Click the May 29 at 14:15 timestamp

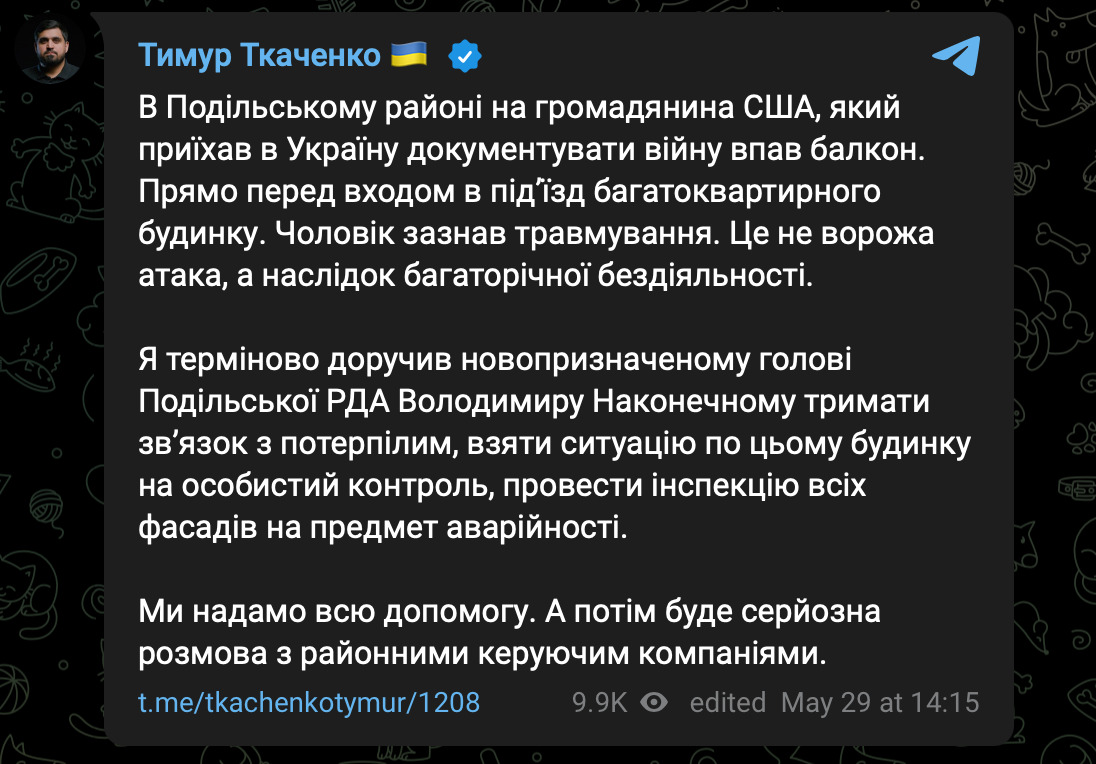coord(880,702)
